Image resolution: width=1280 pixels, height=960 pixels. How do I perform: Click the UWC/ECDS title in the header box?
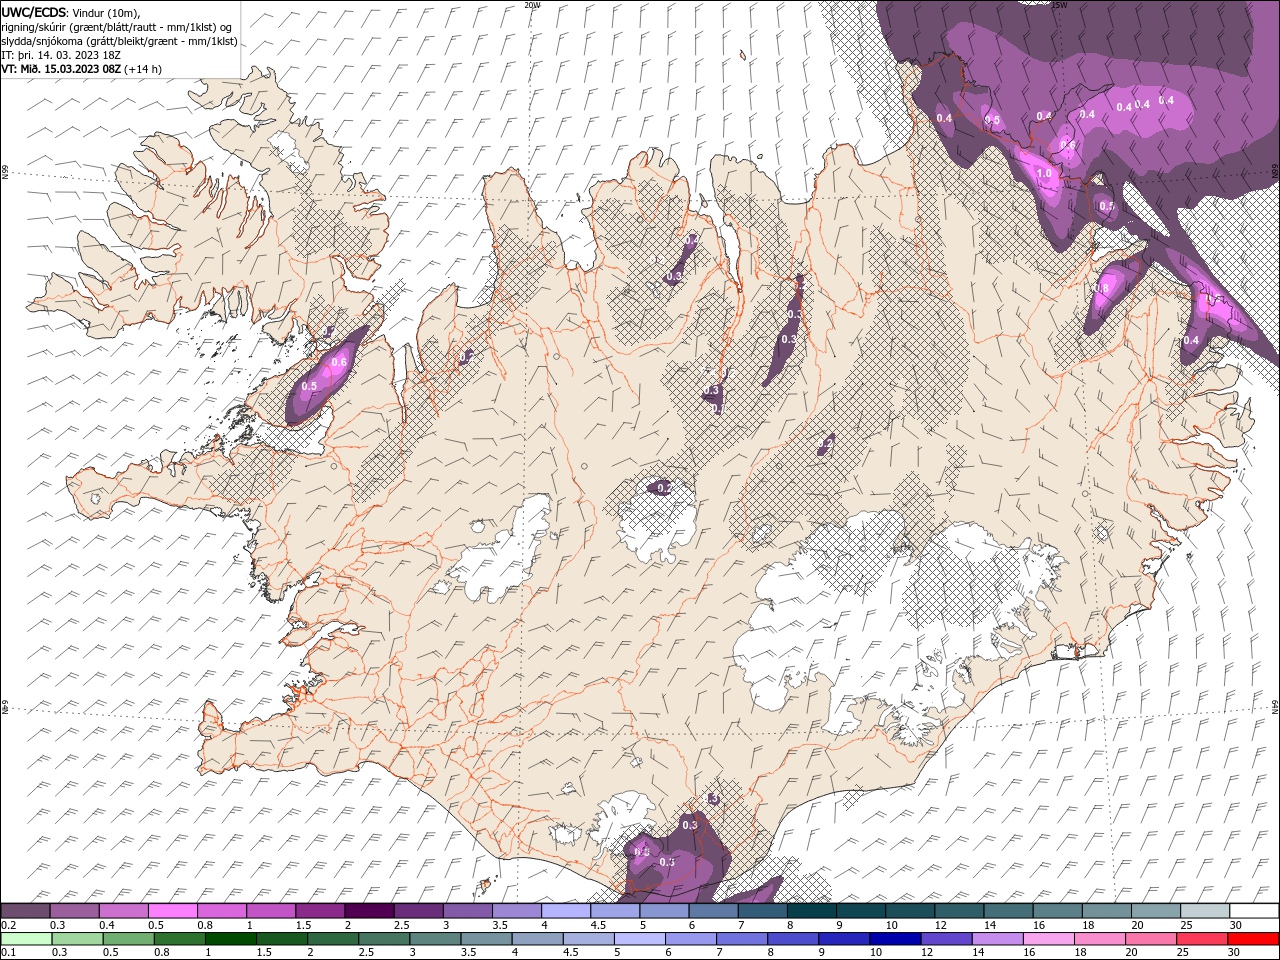(x=34, y=11)
